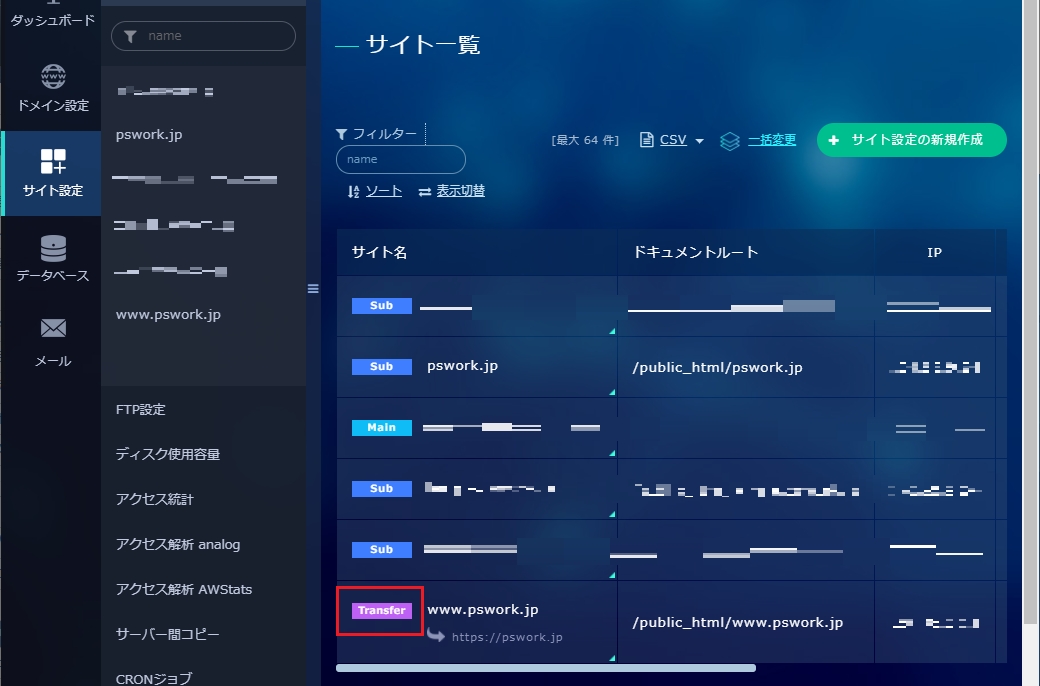Viewport: 1040px width, 686px height.
Task: Click the name filter input field
Action: point(400,159)
